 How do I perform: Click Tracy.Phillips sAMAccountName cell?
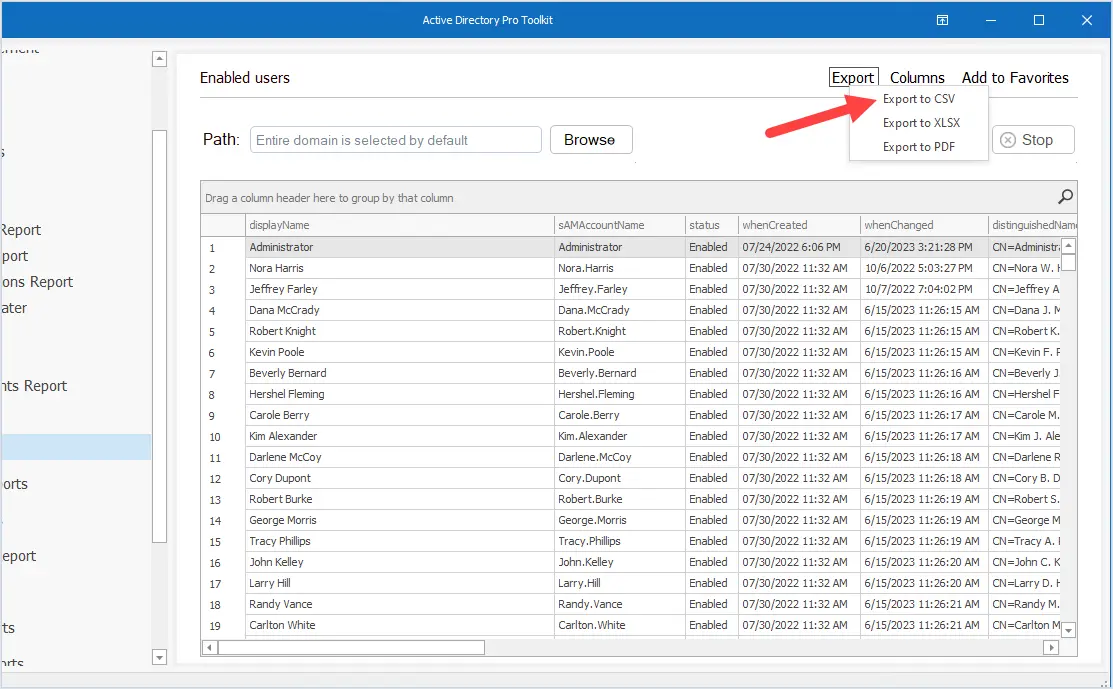(x=619, y=541)
